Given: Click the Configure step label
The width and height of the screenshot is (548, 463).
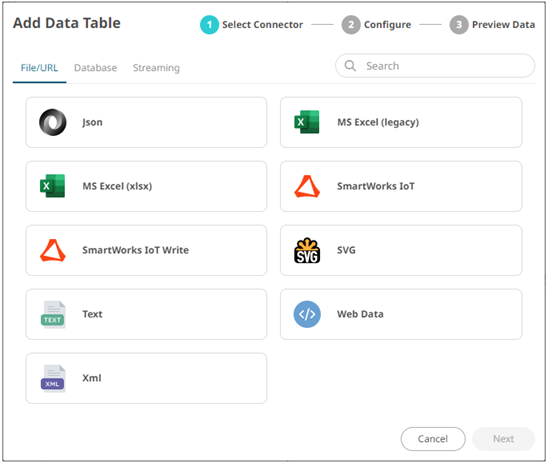Looking at the screenshot, I should click(387, 25).
